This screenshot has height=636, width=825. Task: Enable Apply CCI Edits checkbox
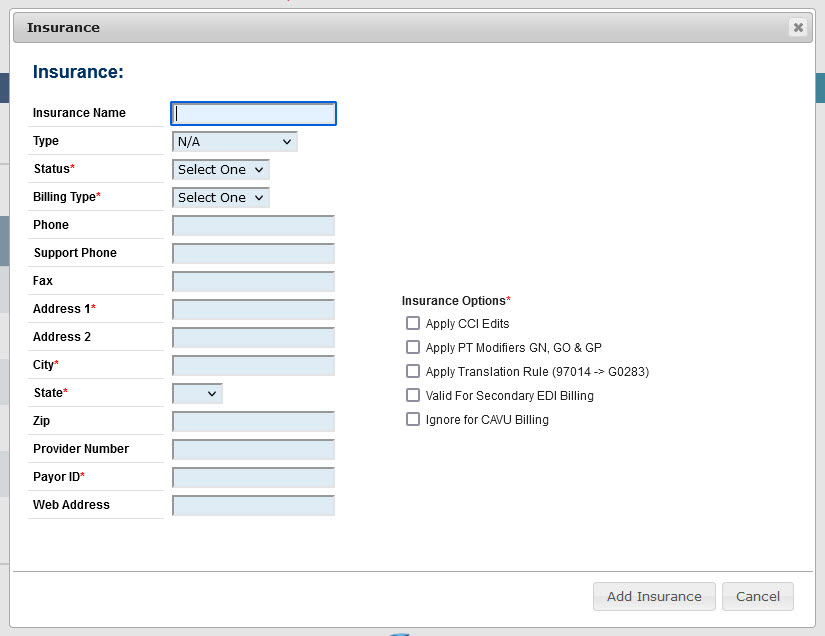pyautogui.click(x=413, y=323)
